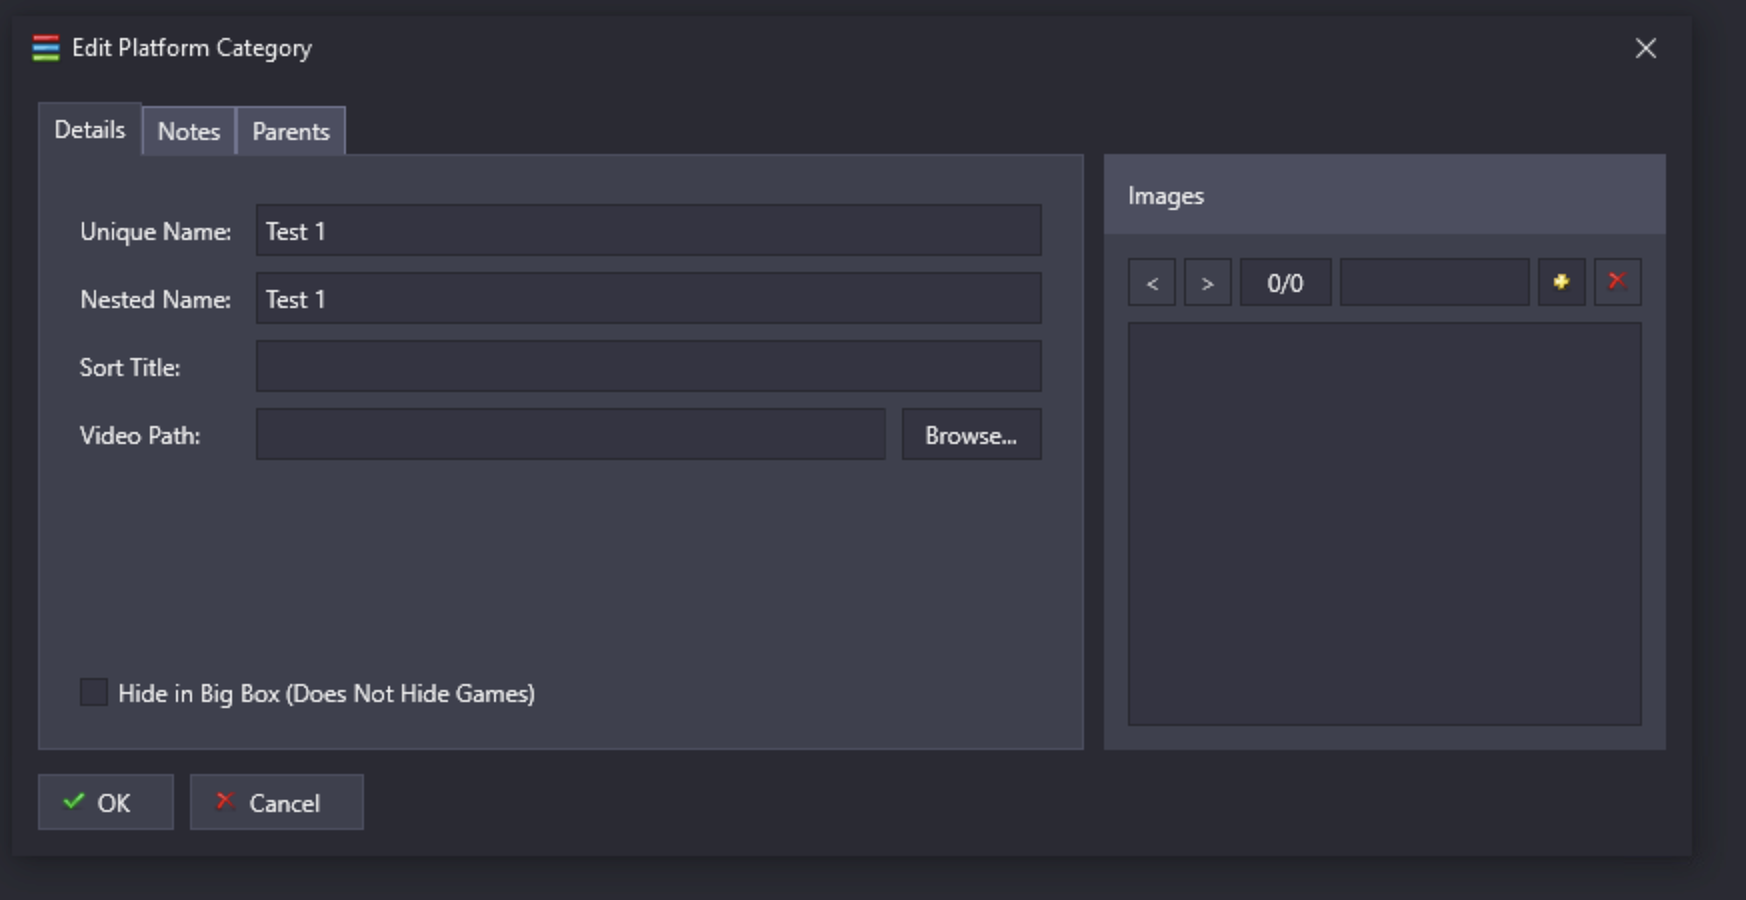Click the Images panel header
Viewport: 1746px width, 900px height.
tap(1385, 195)
